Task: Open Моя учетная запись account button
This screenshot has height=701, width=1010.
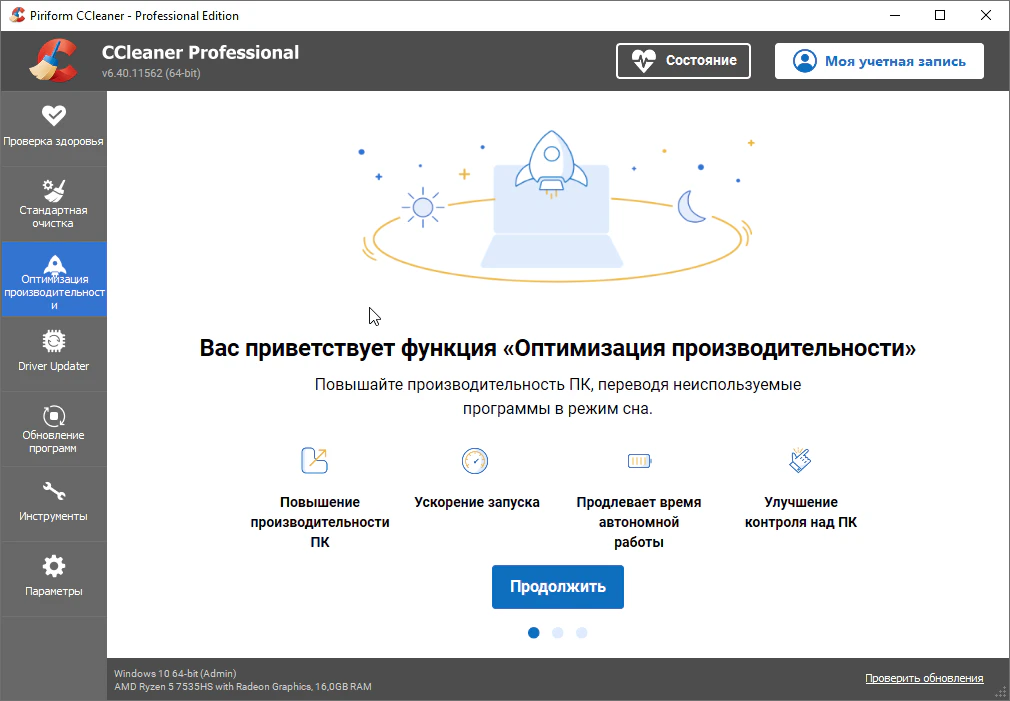Action: point(878,61)
